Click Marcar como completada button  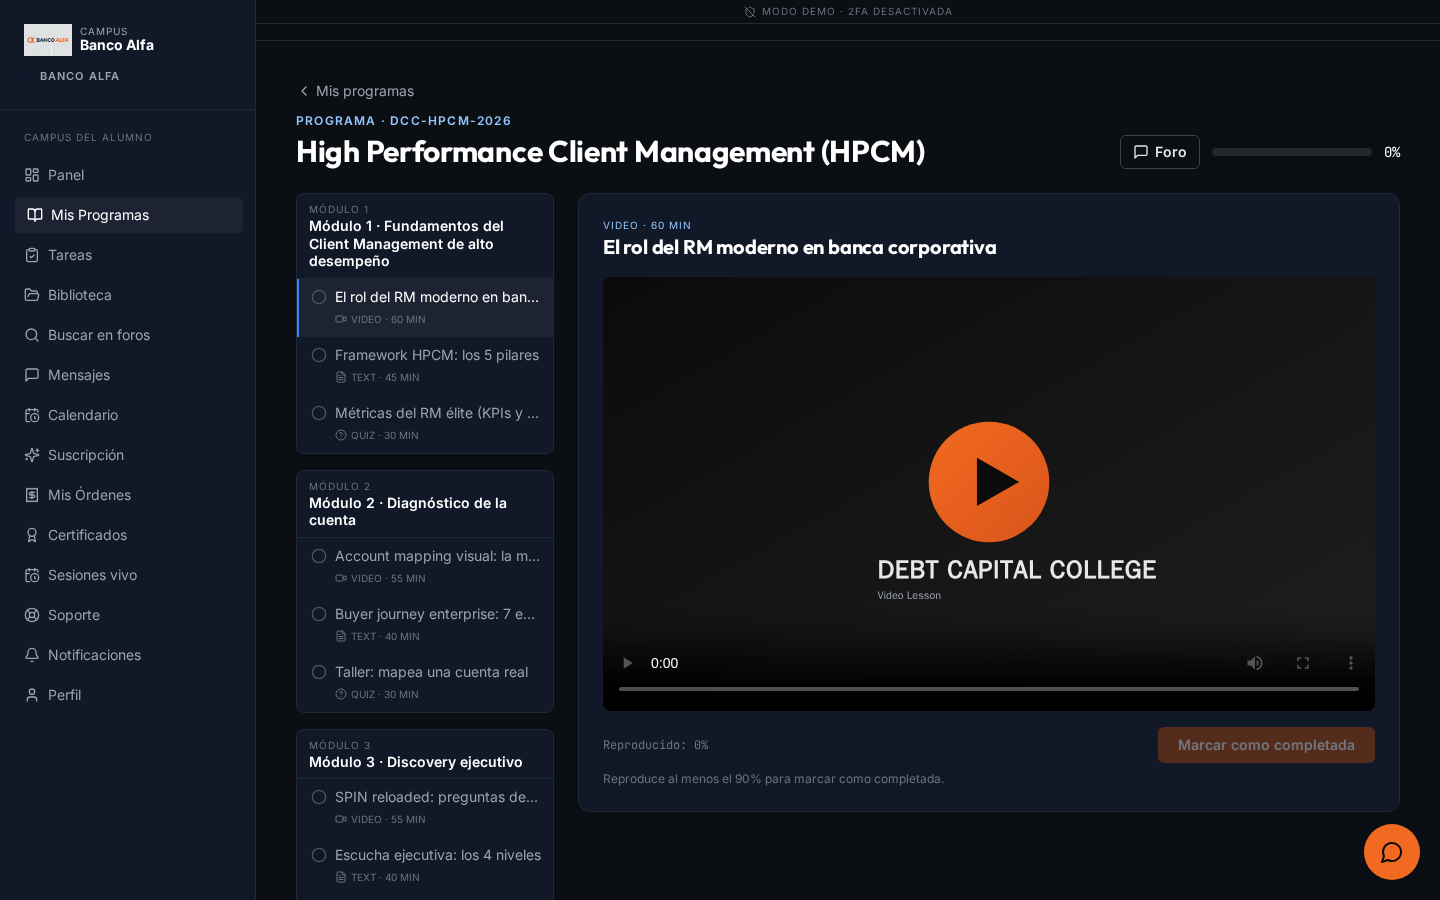[1266, 745]
